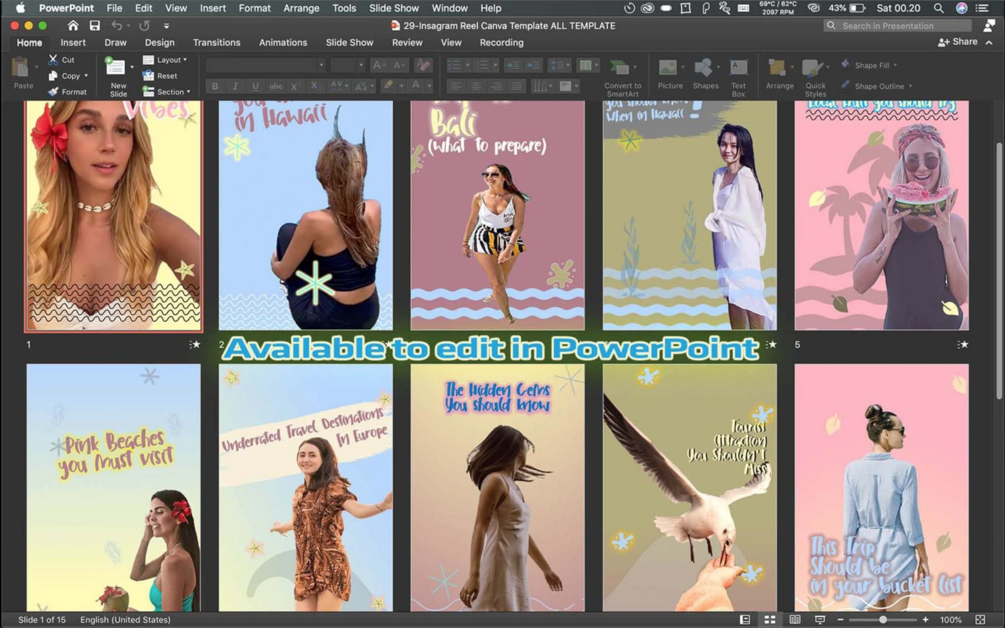Switch to the Animations tab
The width and height of the screenshot is (1005, 628).
[283, 42]
